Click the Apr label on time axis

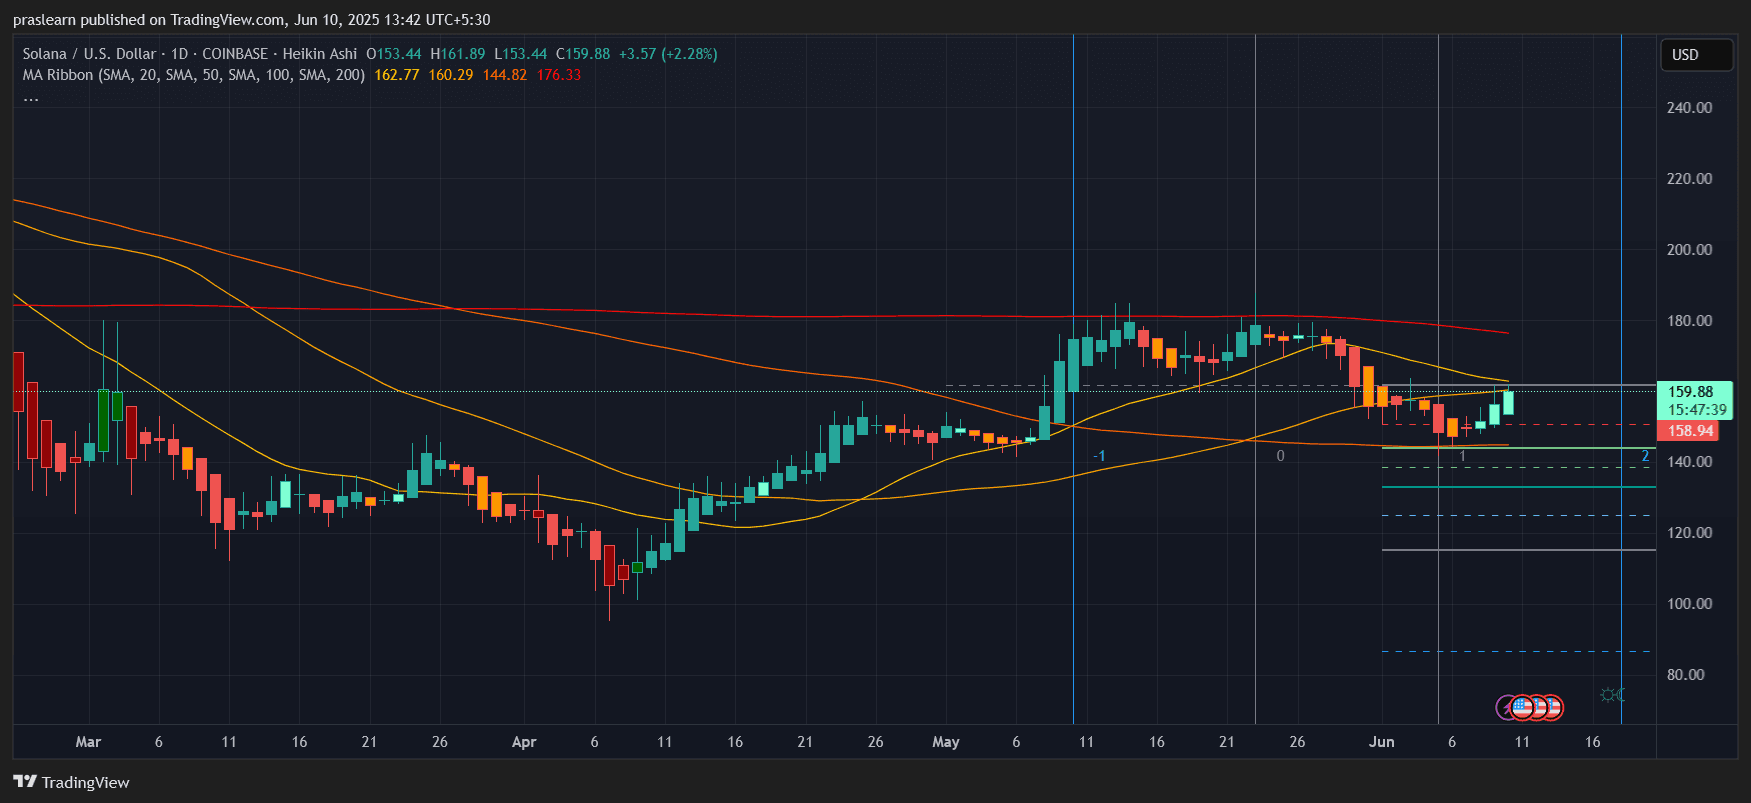tap(524, 742)
